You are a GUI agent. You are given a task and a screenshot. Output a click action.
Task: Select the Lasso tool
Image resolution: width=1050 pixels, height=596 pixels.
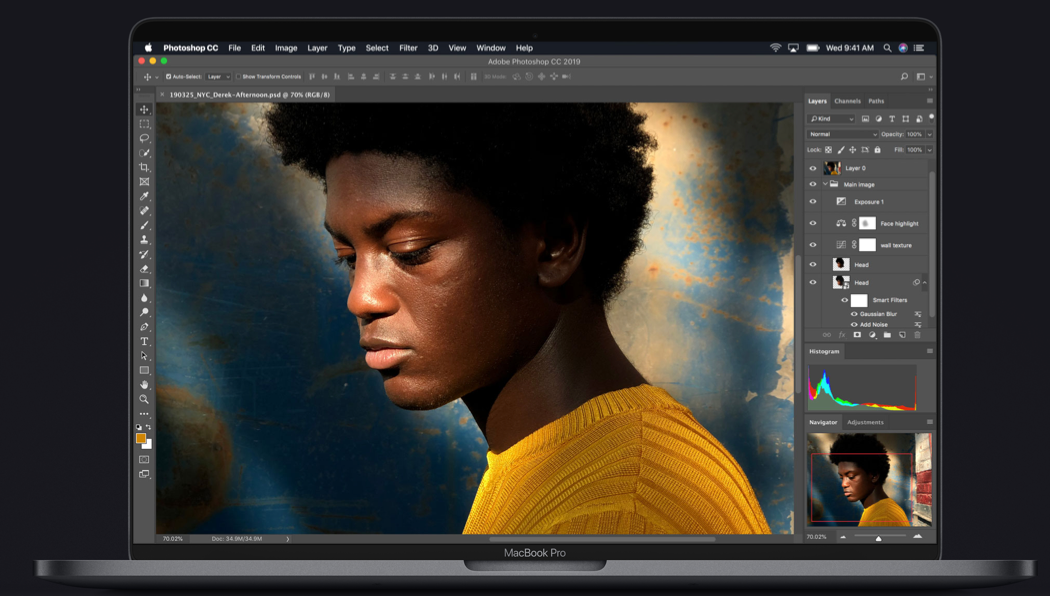(x=144, y=138)
